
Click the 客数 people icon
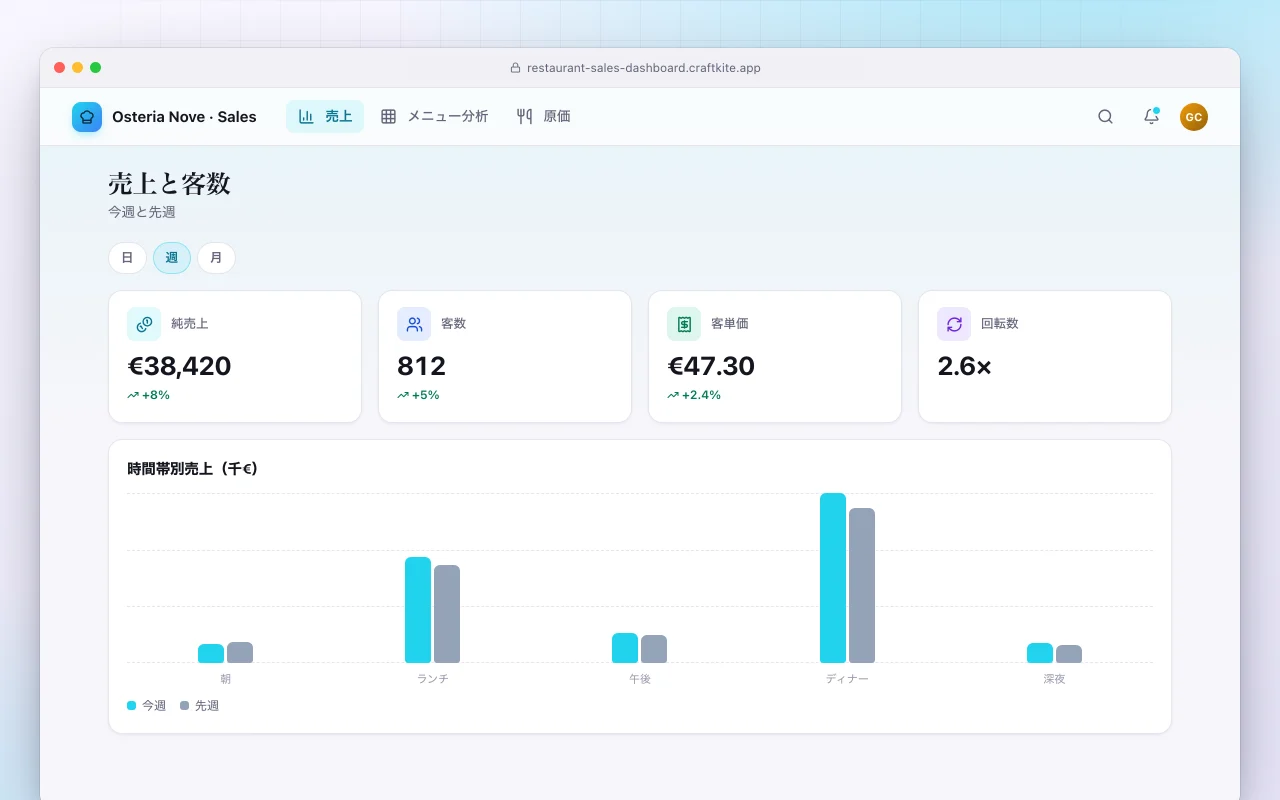pos(414,324)
